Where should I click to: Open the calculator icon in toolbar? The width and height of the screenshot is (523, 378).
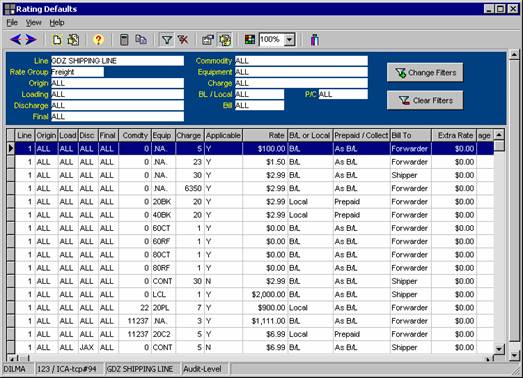(x=124, y=40)
